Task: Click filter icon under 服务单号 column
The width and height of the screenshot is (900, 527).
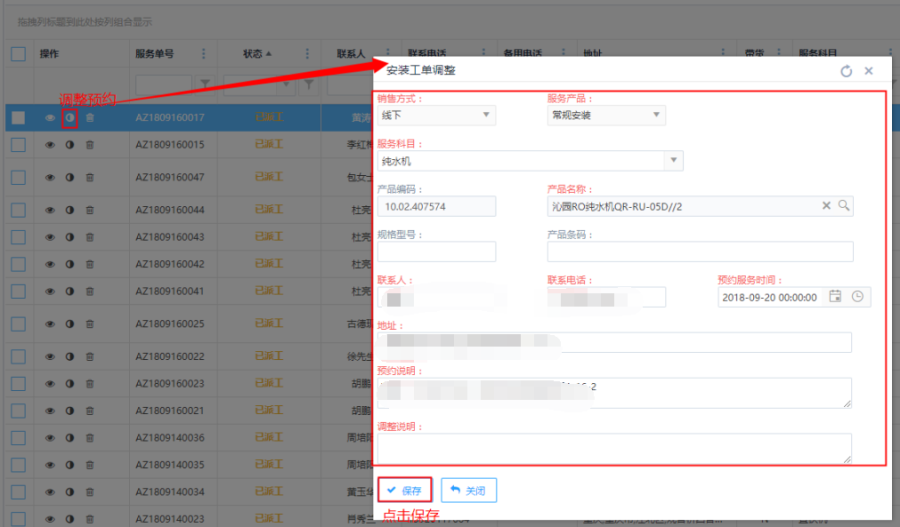Action: click(205, 84)
